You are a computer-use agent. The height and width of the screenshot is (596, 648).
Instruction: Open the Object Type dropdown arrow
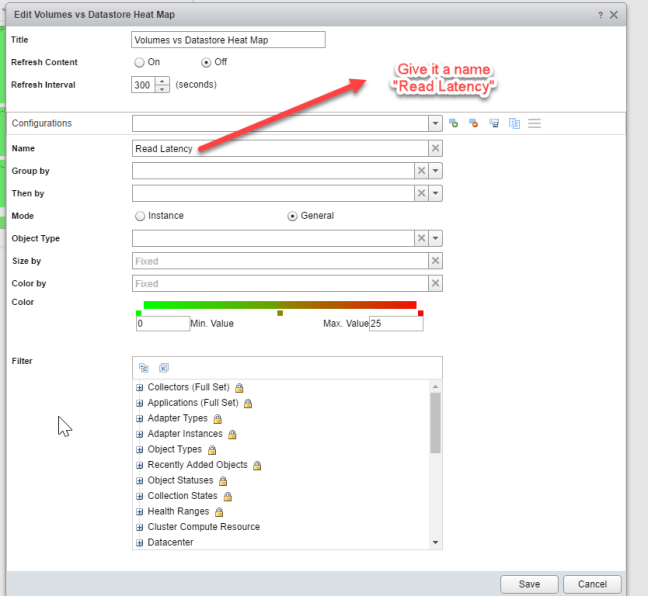click(436, 238)
